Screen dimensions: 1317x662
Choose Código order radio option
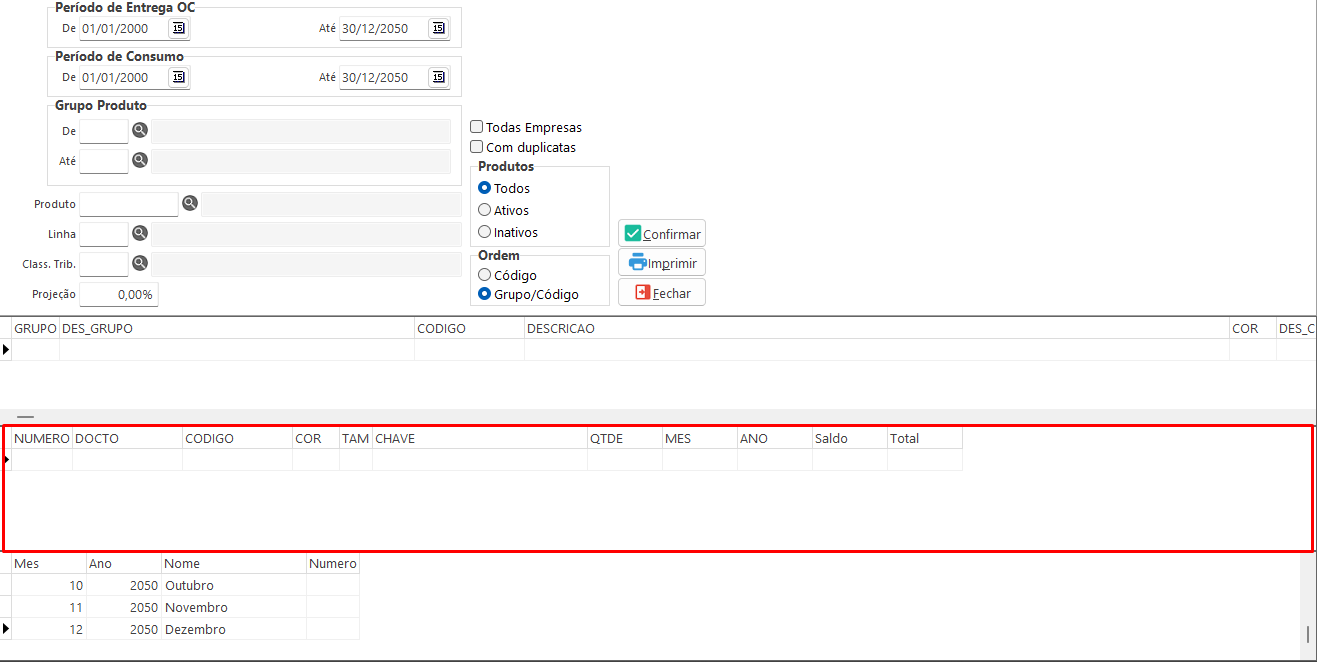485,274
